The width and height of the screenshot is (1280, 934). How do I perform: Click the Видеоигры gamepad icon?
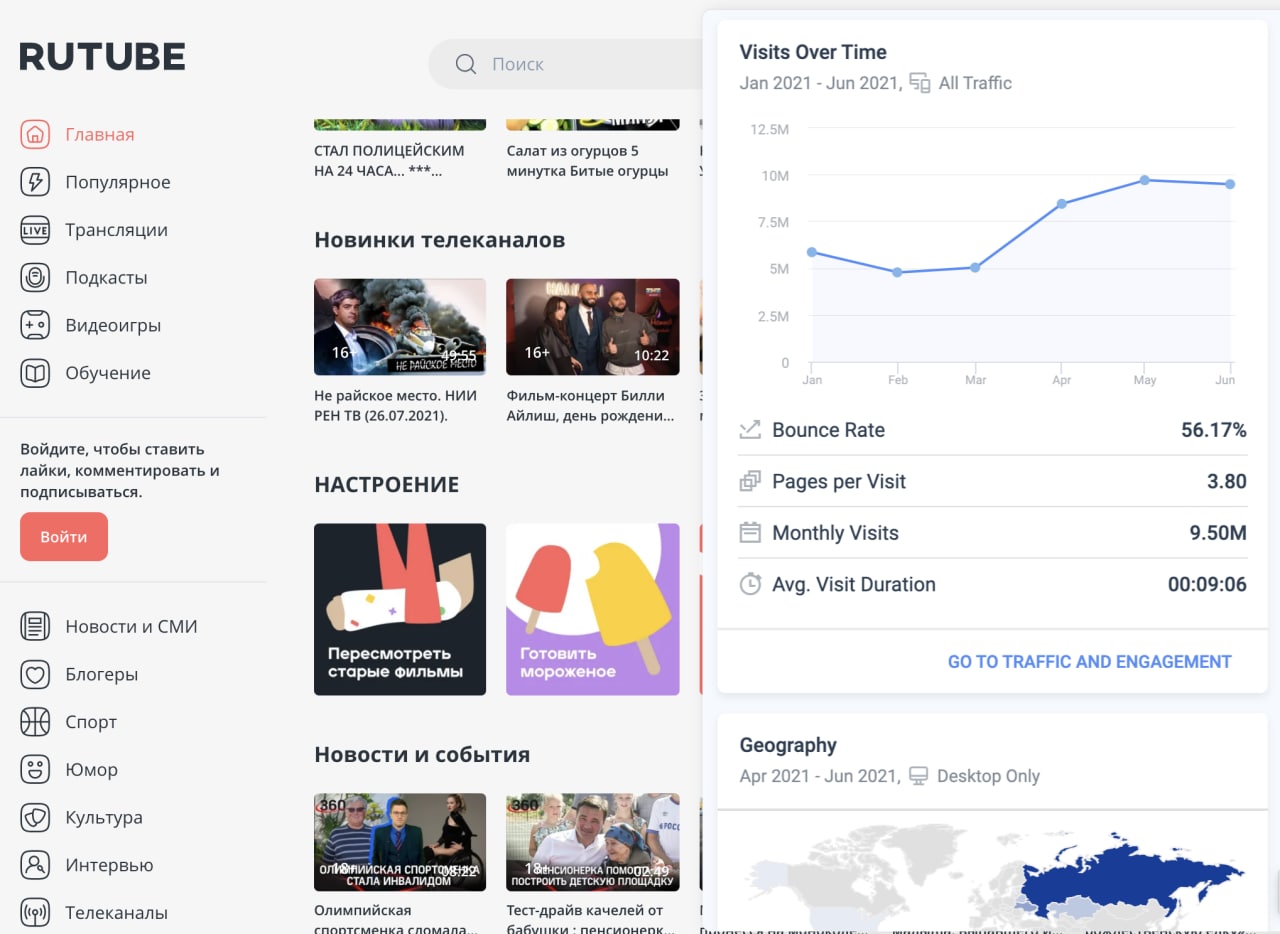[x=35, y=325]
